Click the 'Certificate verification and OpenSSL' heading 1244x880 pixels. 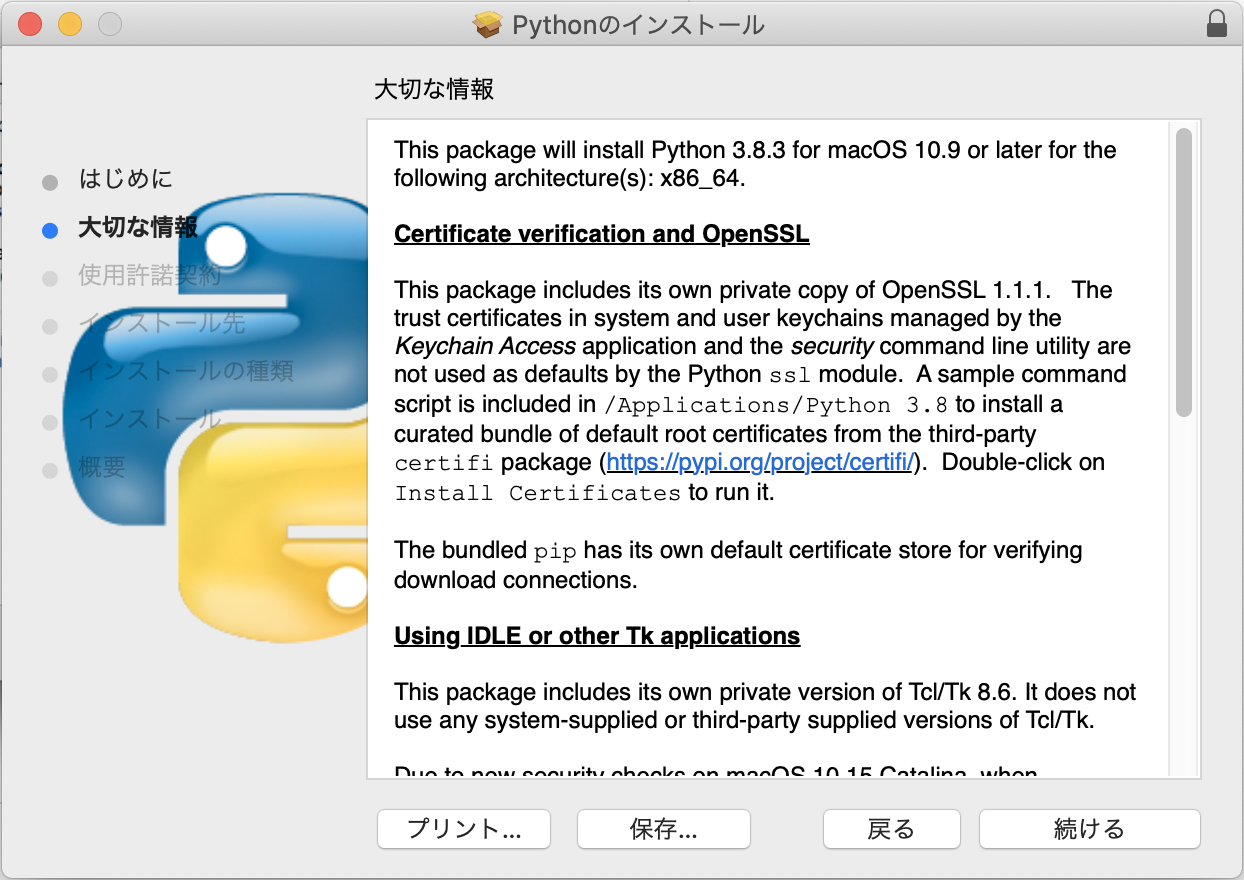602,234
